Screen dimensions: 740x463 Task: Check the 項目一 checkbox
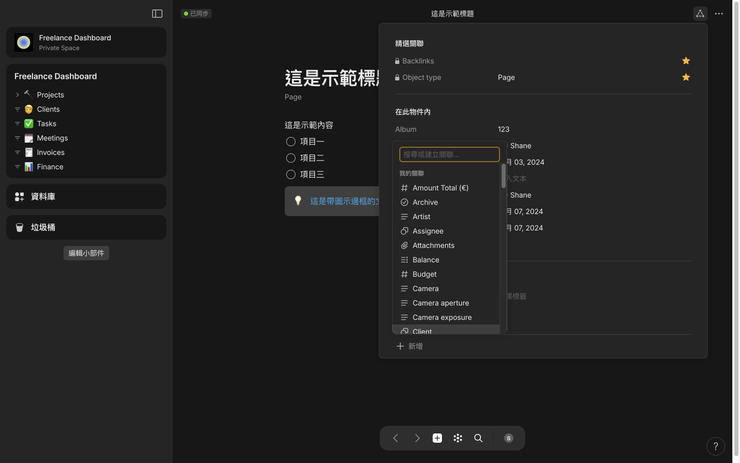click(291, 142)
